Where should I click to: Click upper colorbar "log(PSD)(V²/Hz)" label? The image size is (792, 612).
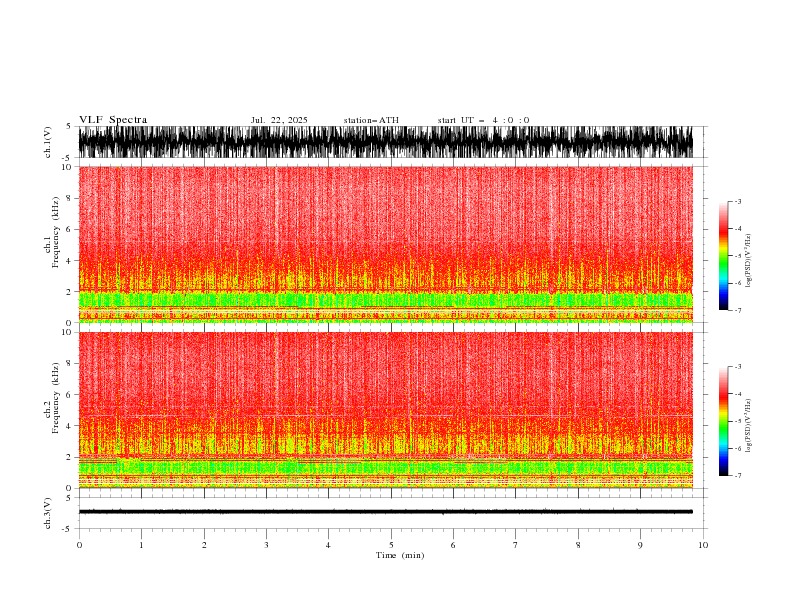748,261
